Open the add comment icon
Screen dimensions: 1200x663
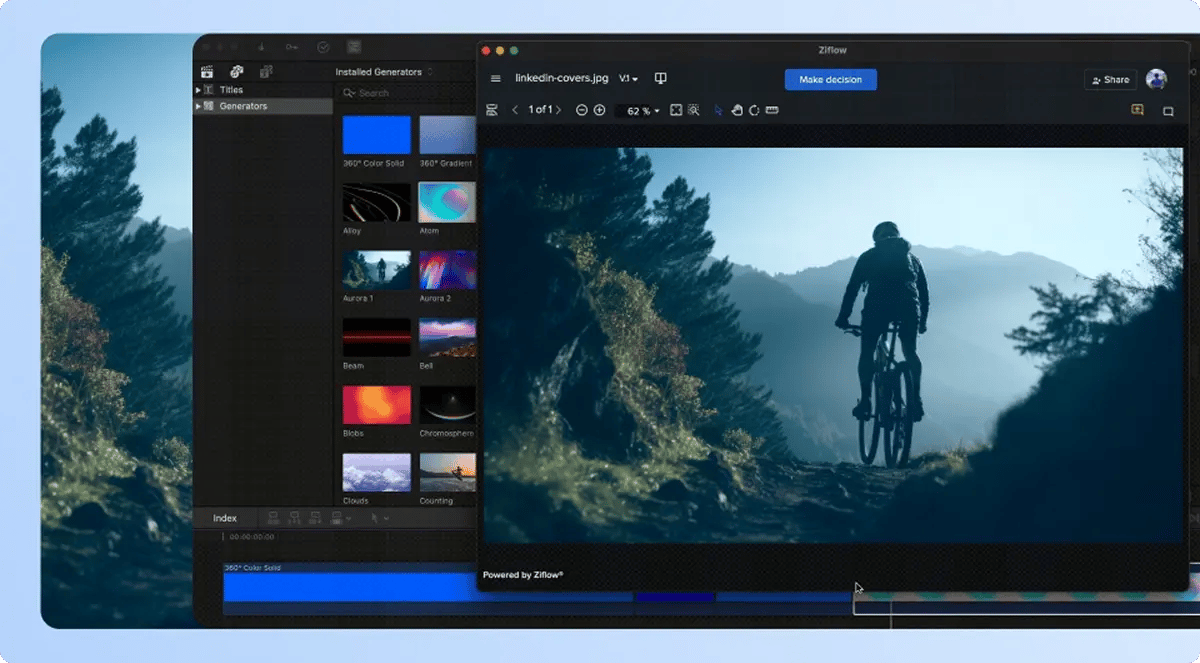click(x=1137, y=110)
